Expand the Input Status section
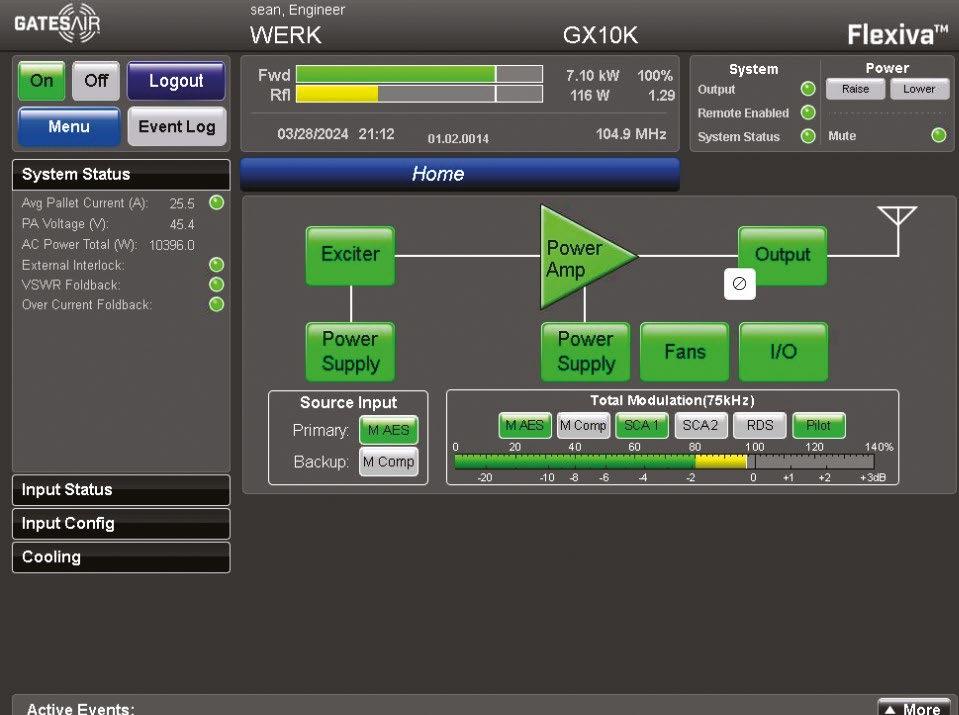 point(121,490)
